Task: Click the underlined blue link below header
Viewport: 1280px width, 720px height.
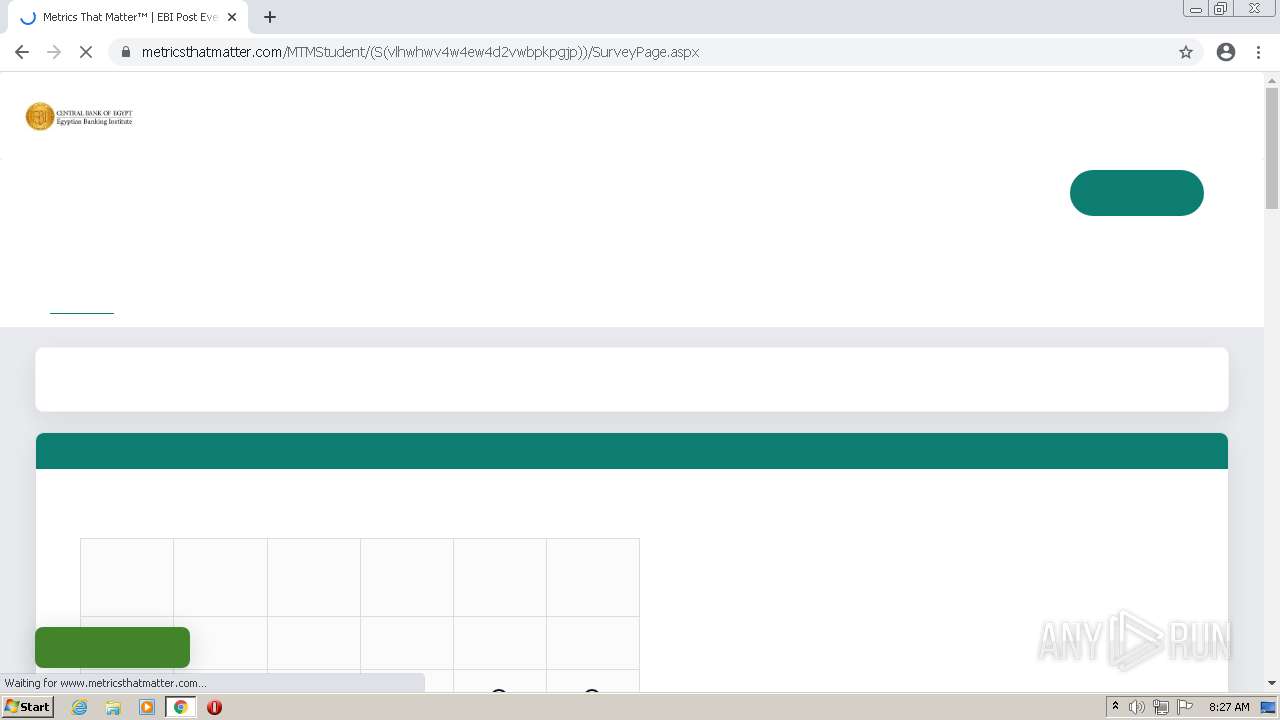Action: [x=82, y=312]
